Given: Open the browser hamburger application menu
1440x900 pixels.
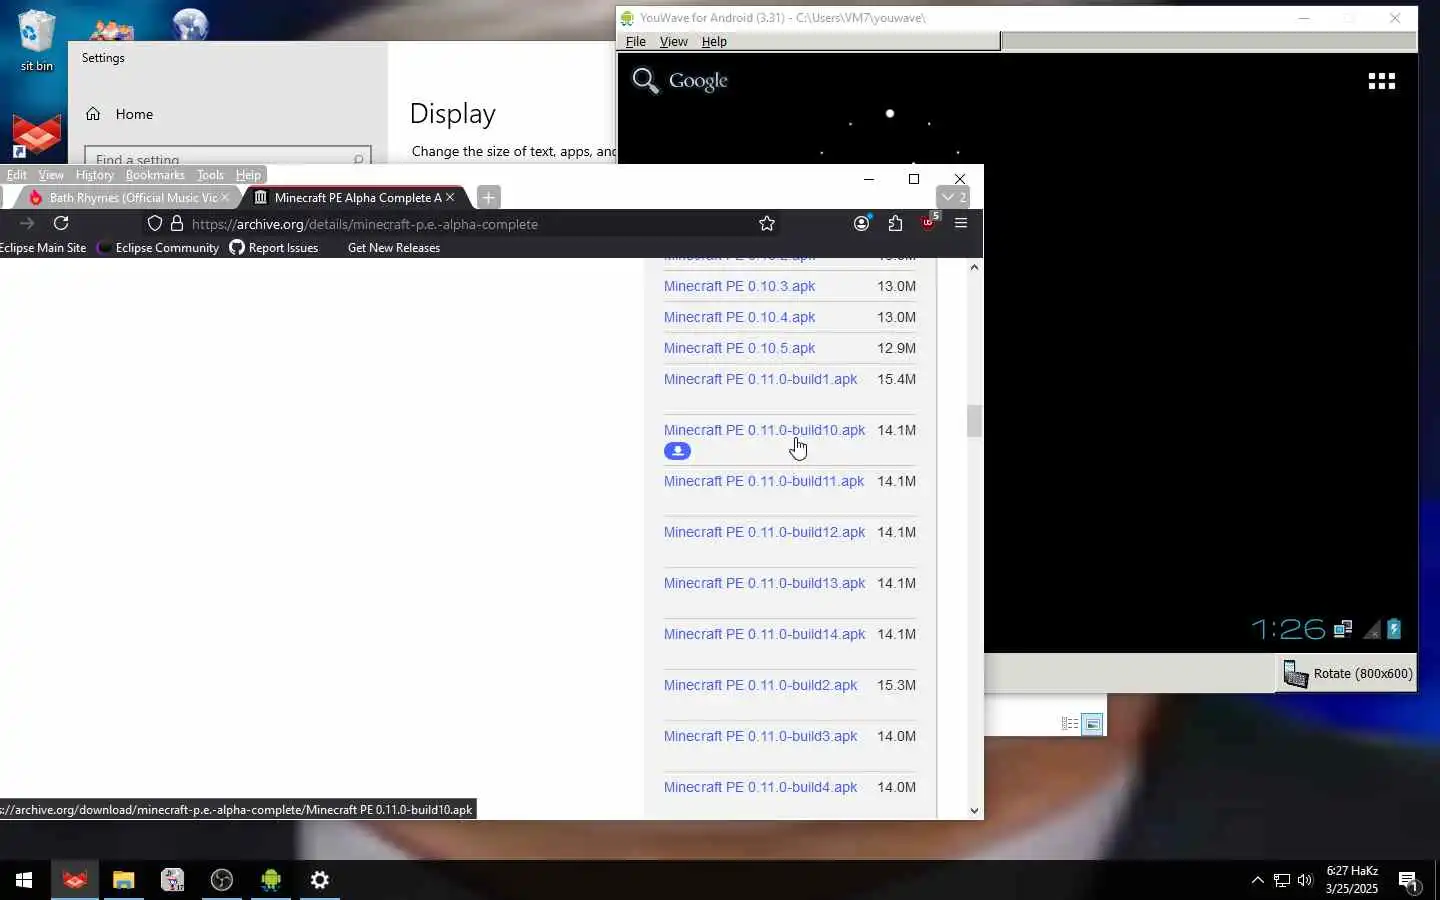Looking at the screenshot, I should click(961, 223).
